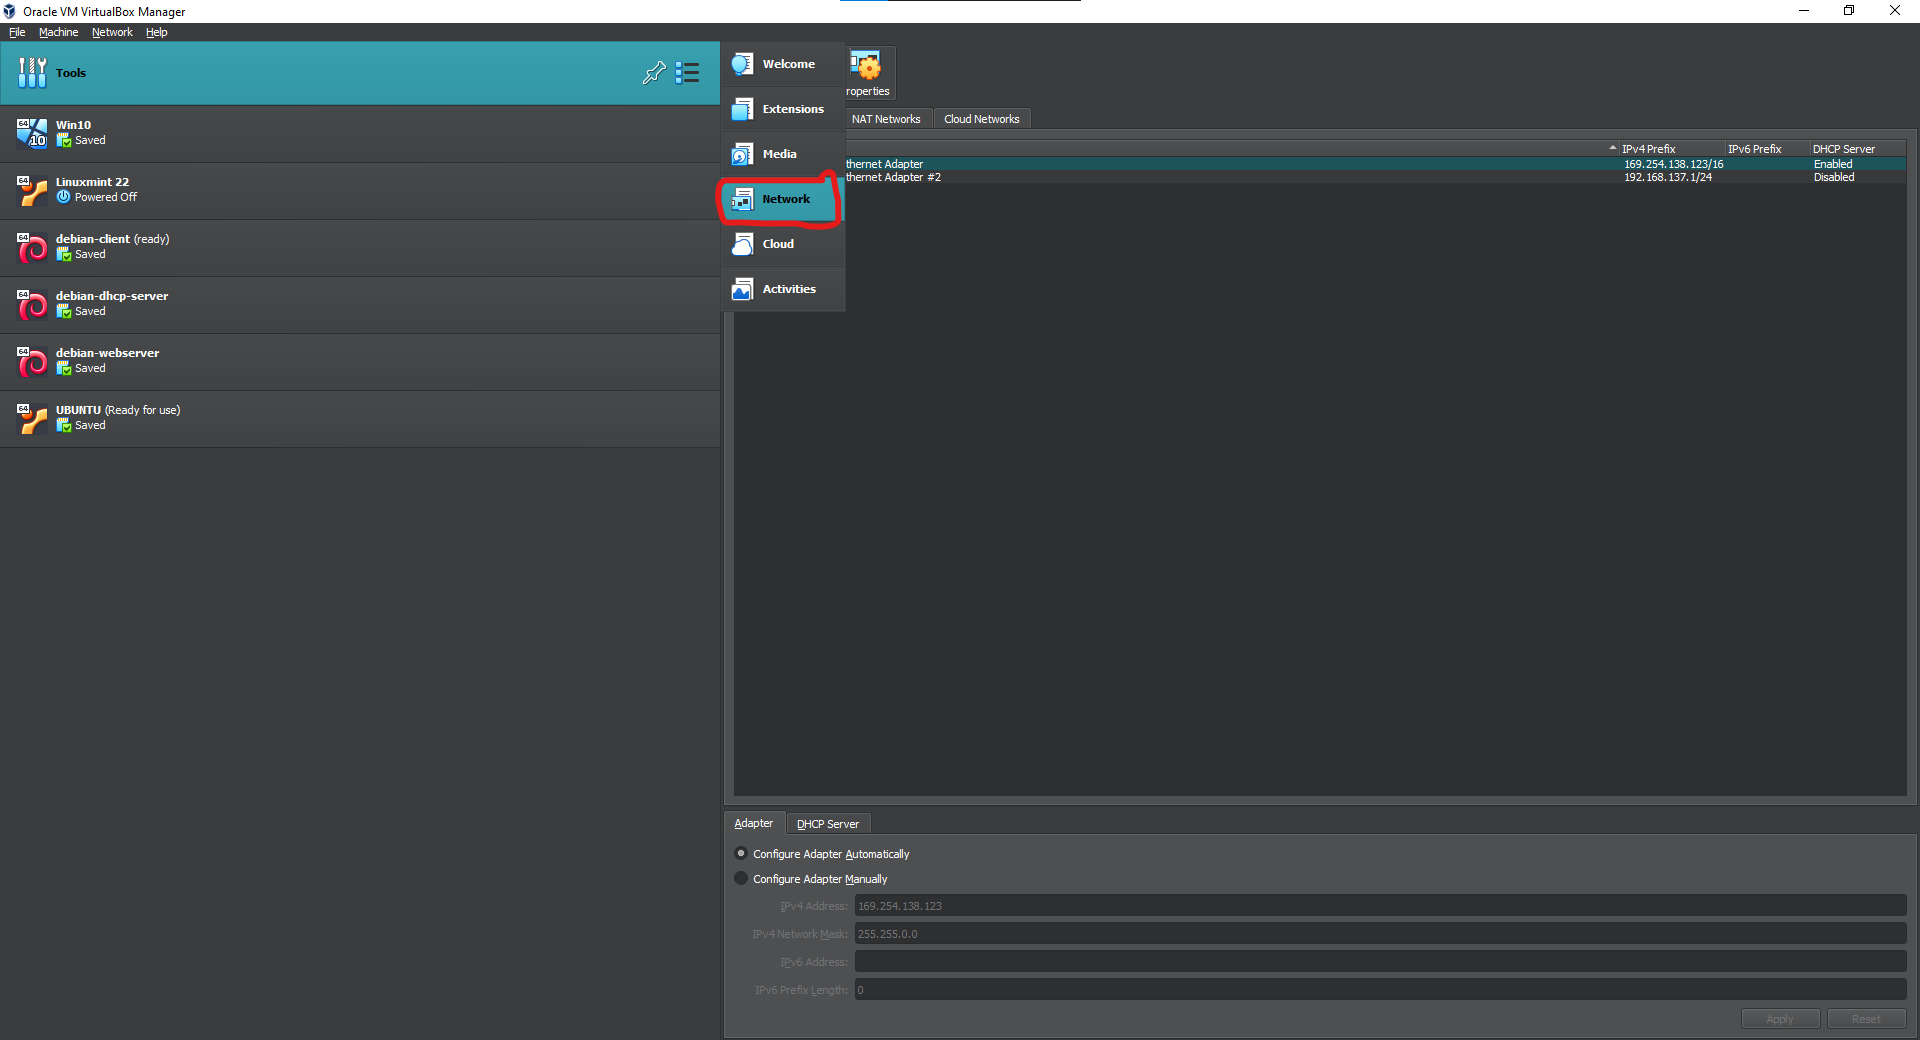This screenshot has width=1920, height=1040.
Task: Click the pin icon in Tools header
Action: click(654, 73)
